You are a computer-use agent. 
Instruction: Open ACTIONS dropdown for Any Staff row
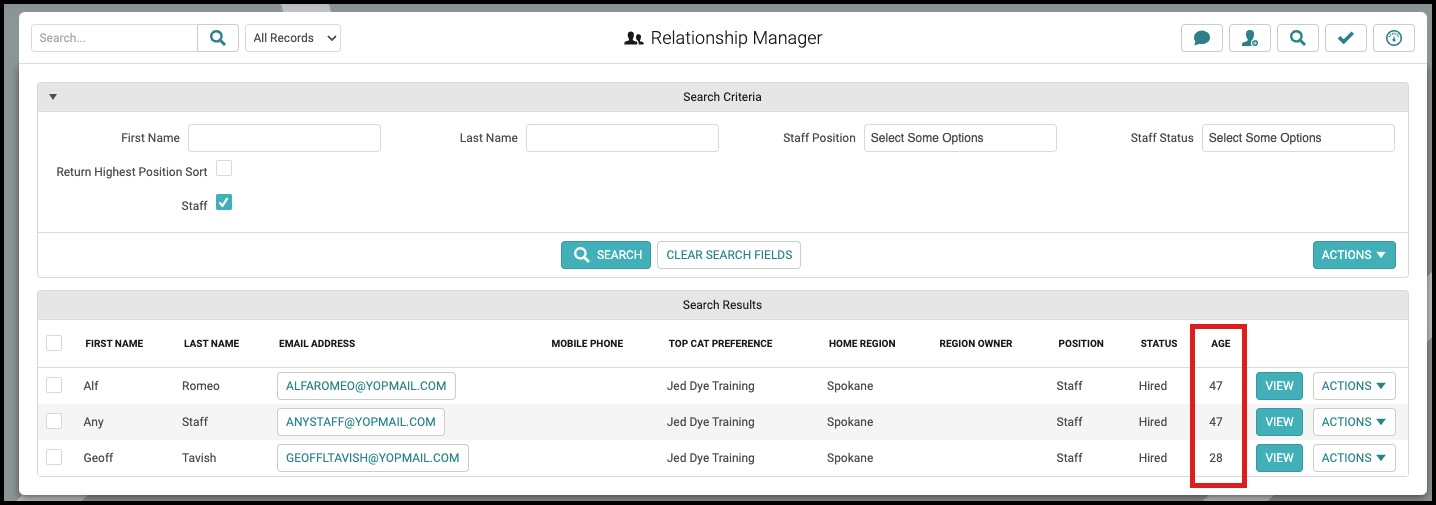click(x=1354, y=422)
